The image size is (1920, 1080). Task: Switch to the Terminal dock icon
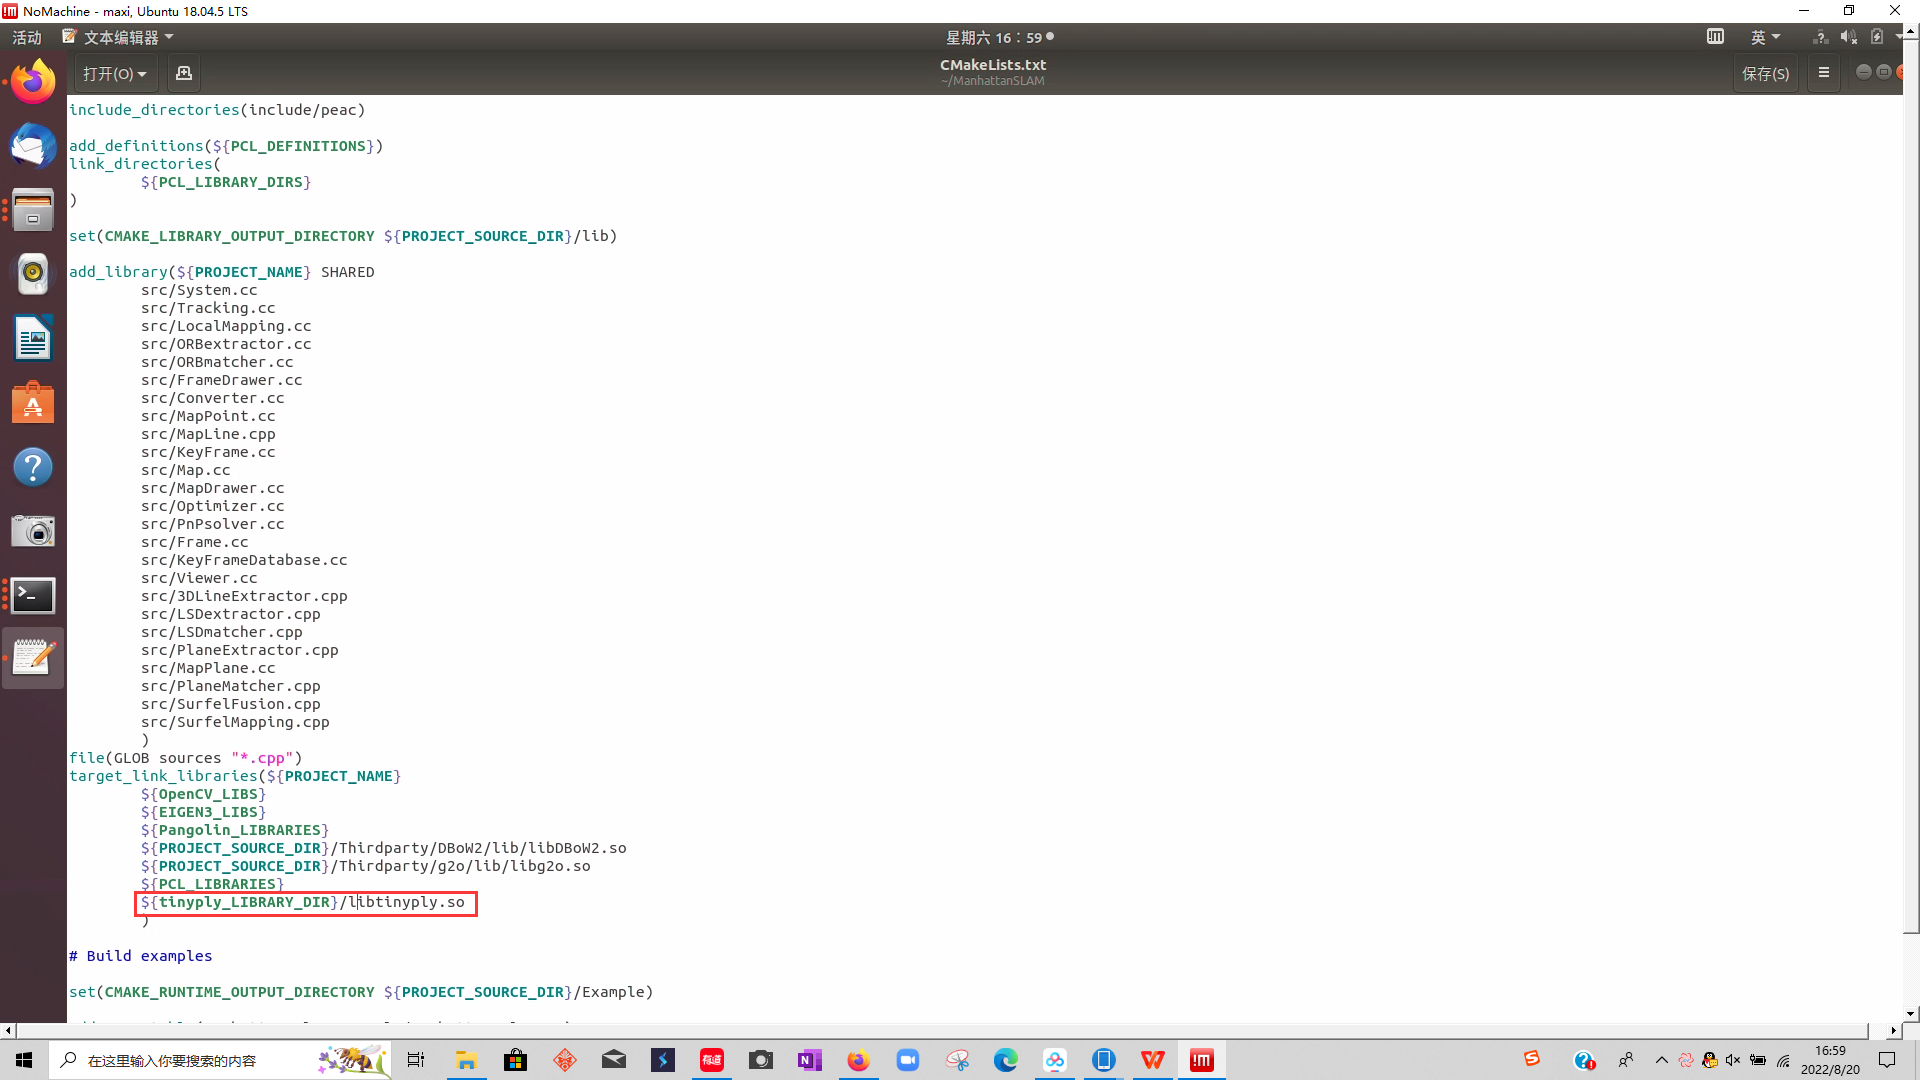(33, 596)
